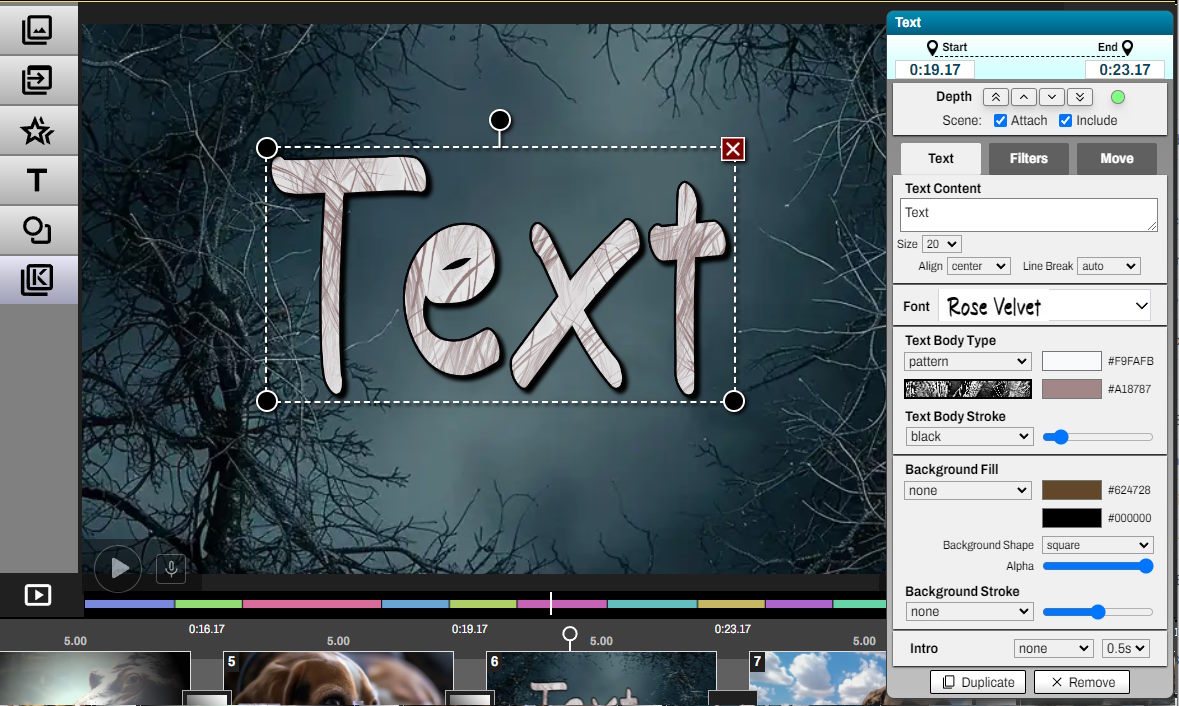Click the import media icon in sidebar
The height and width of the screenshot is (706, 1179).
[37, 80]
